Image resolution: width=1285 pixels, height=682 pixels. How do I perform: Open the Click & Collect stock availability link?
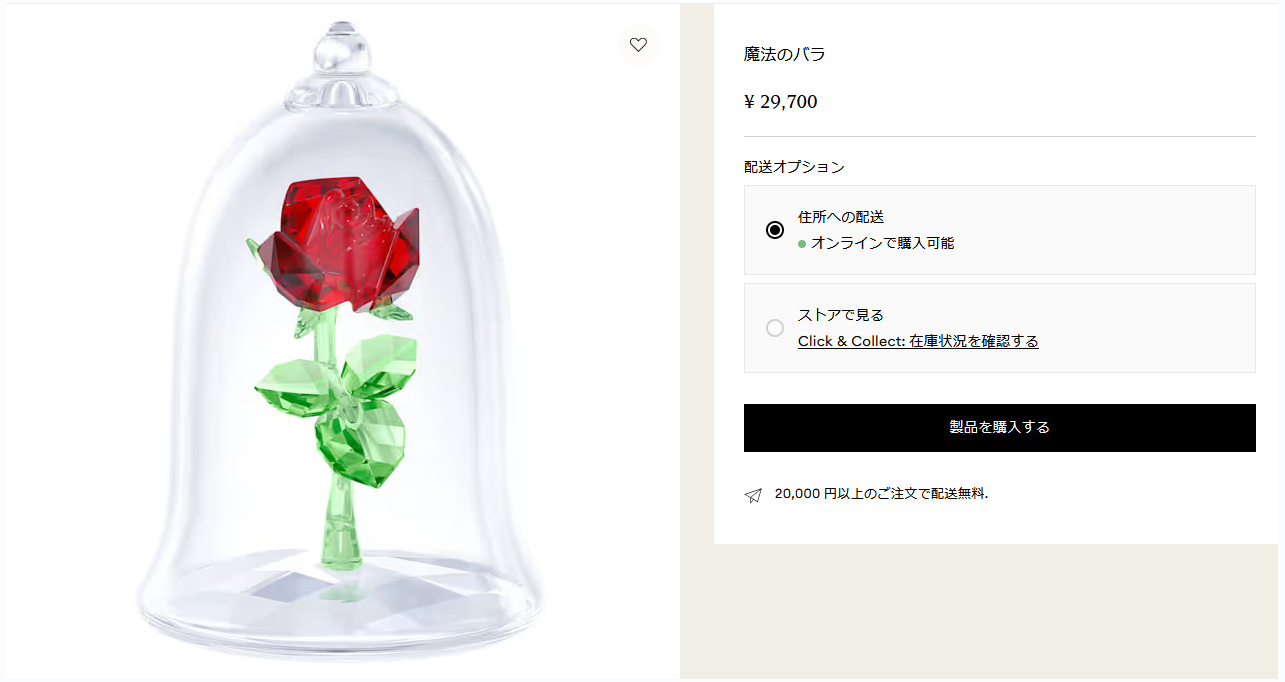click(918, 341)
